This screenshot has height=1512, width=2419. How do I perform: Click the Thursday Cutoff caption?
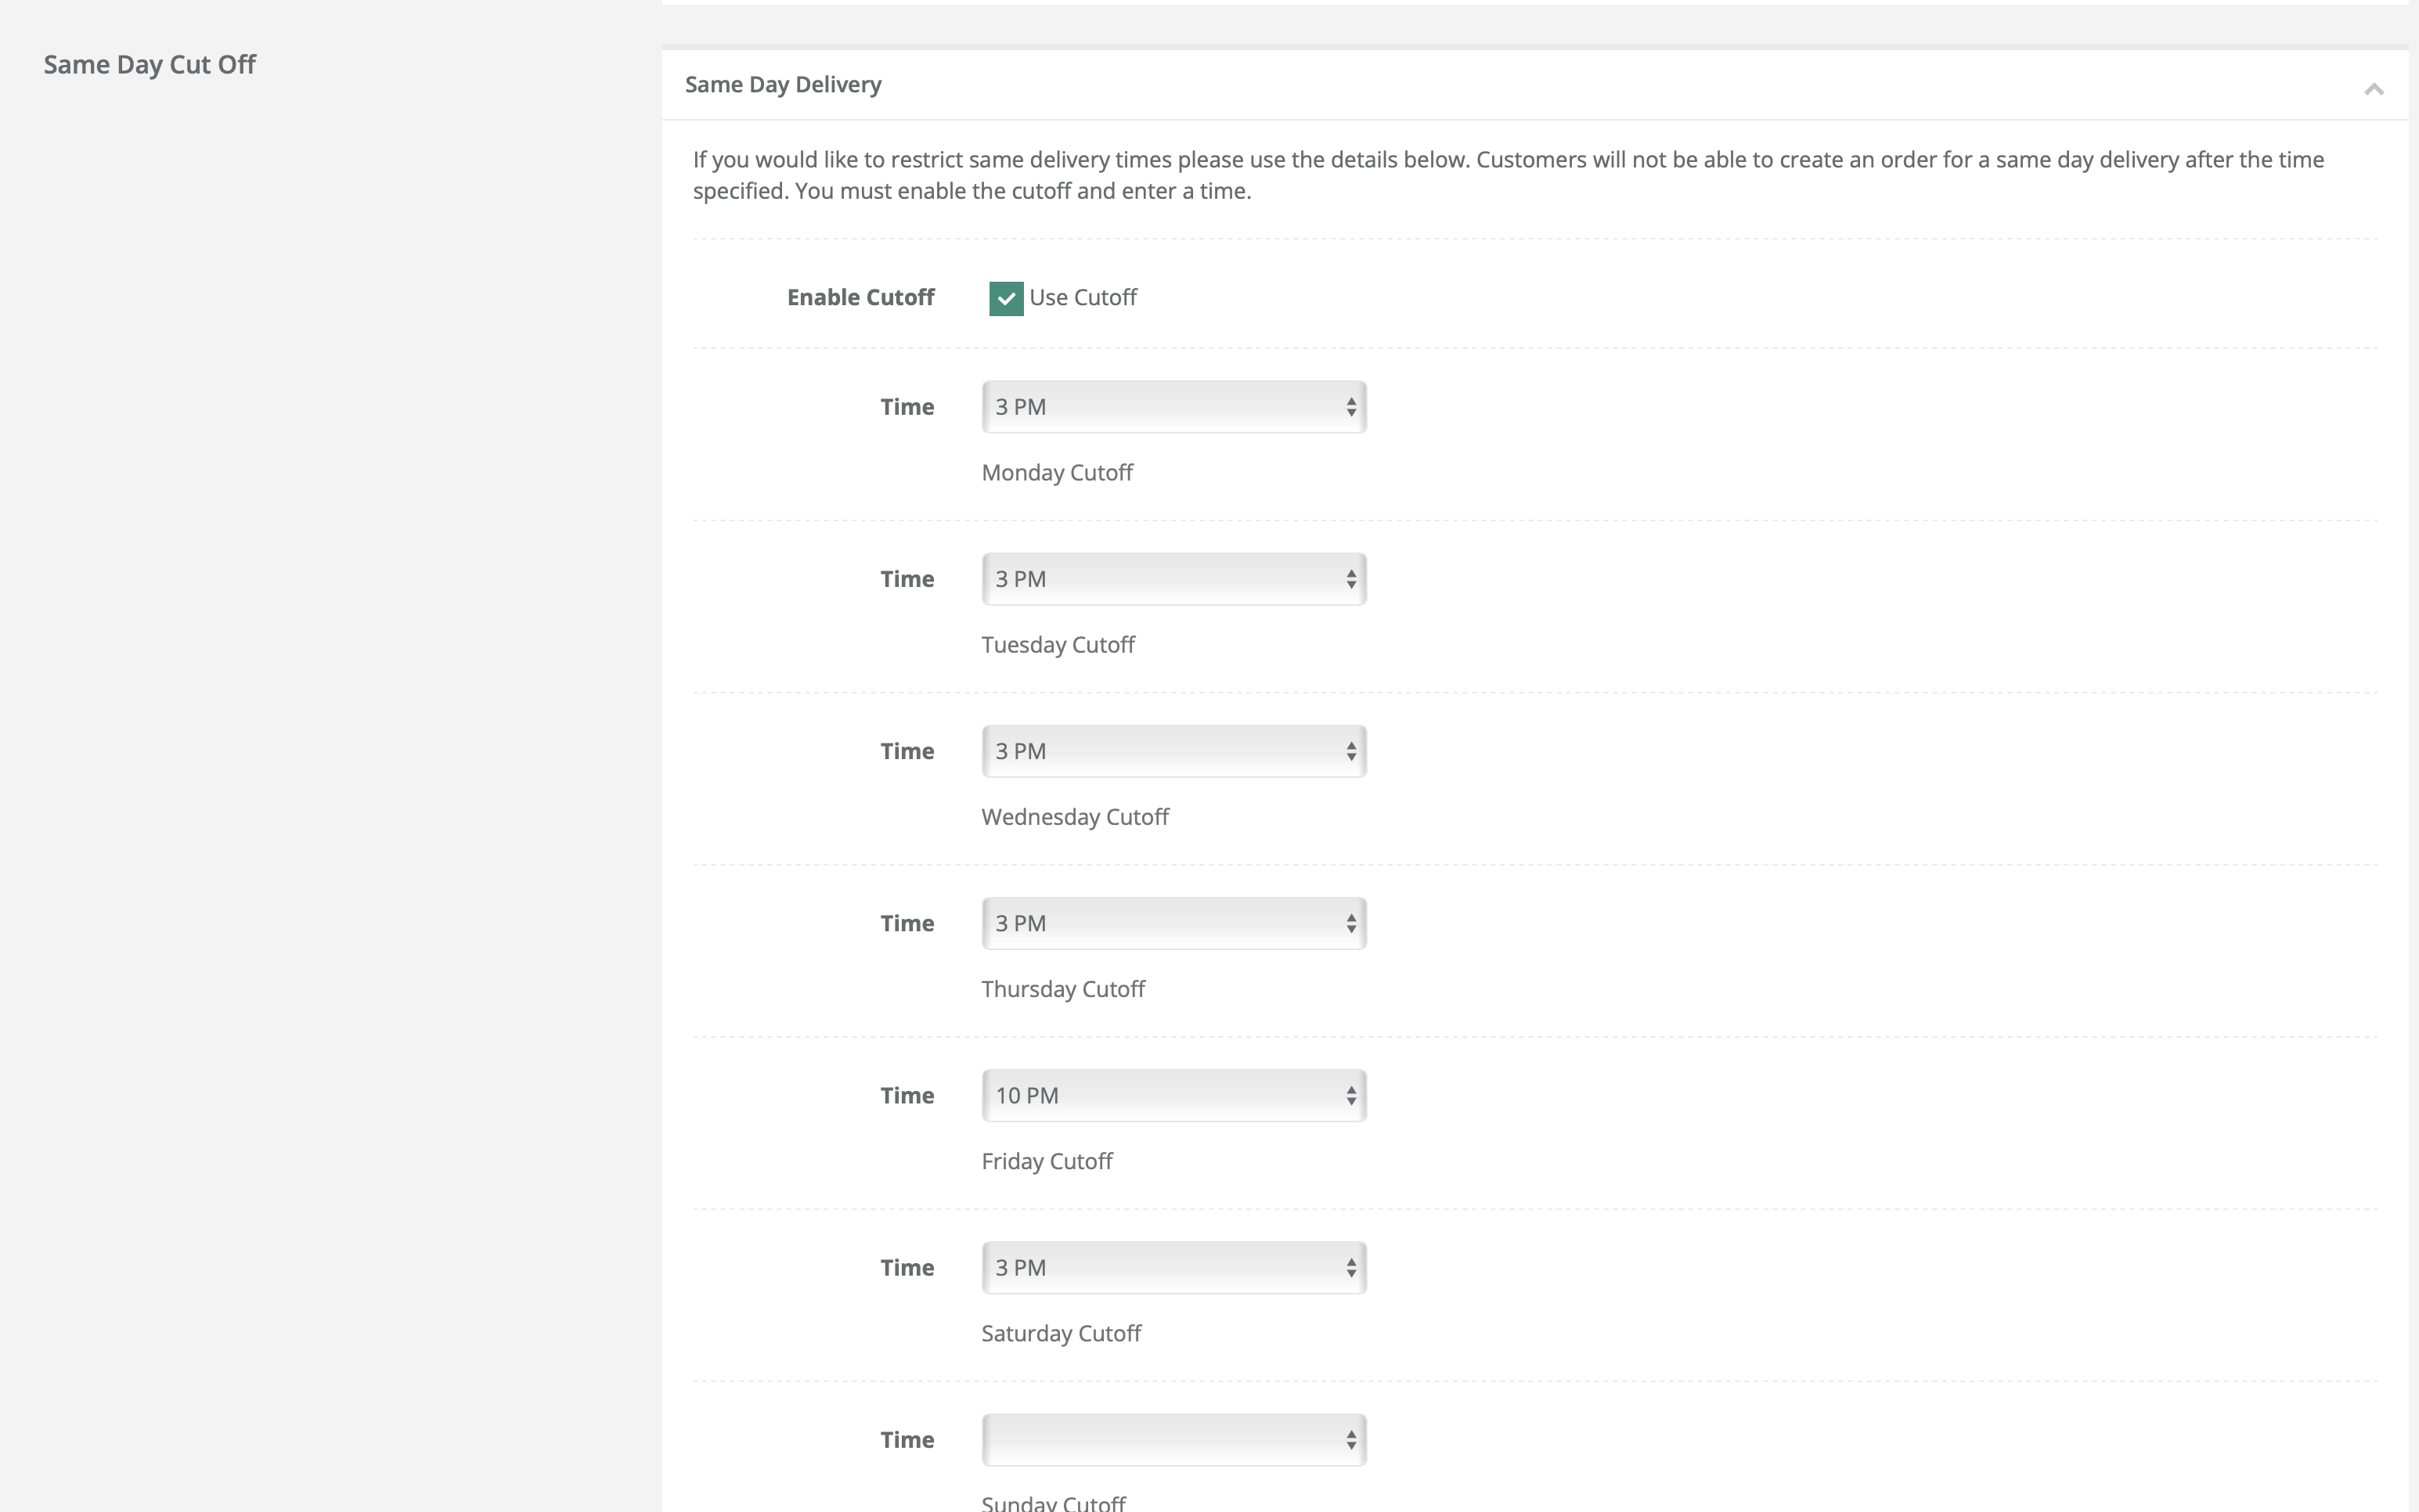pos(1063,989)
